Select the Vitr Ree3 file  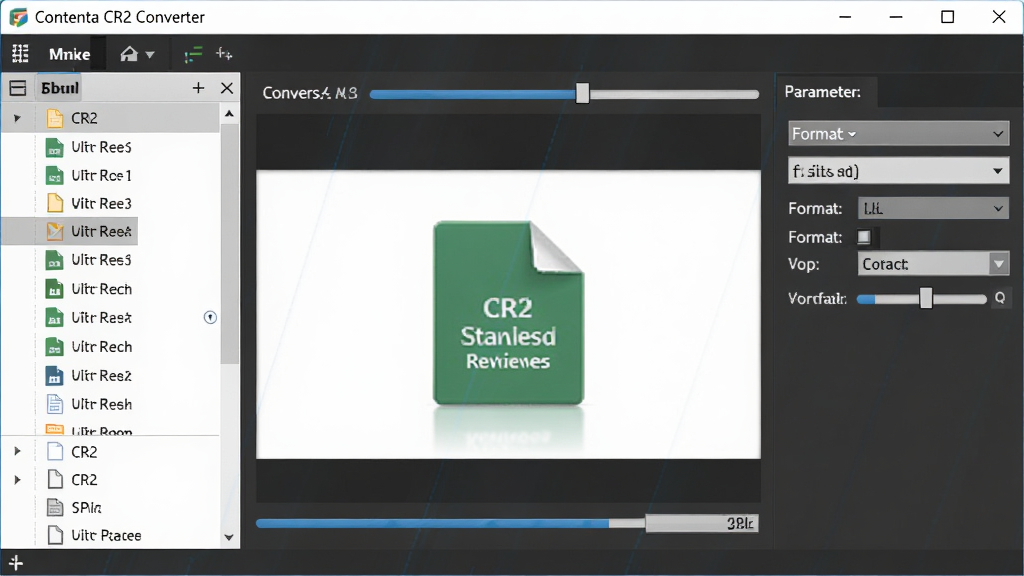(x=101, y=203)
